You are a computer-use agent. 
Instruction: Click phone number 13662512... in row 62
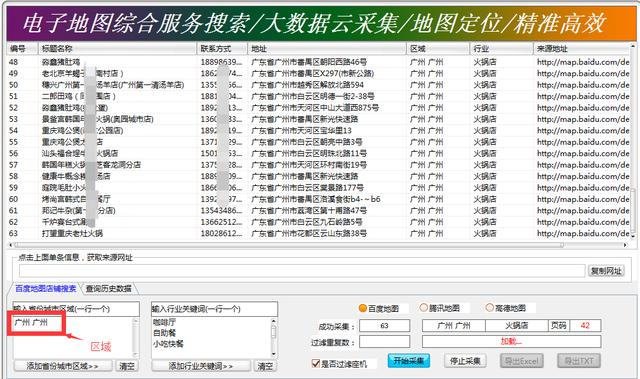(x=221, y=222)
